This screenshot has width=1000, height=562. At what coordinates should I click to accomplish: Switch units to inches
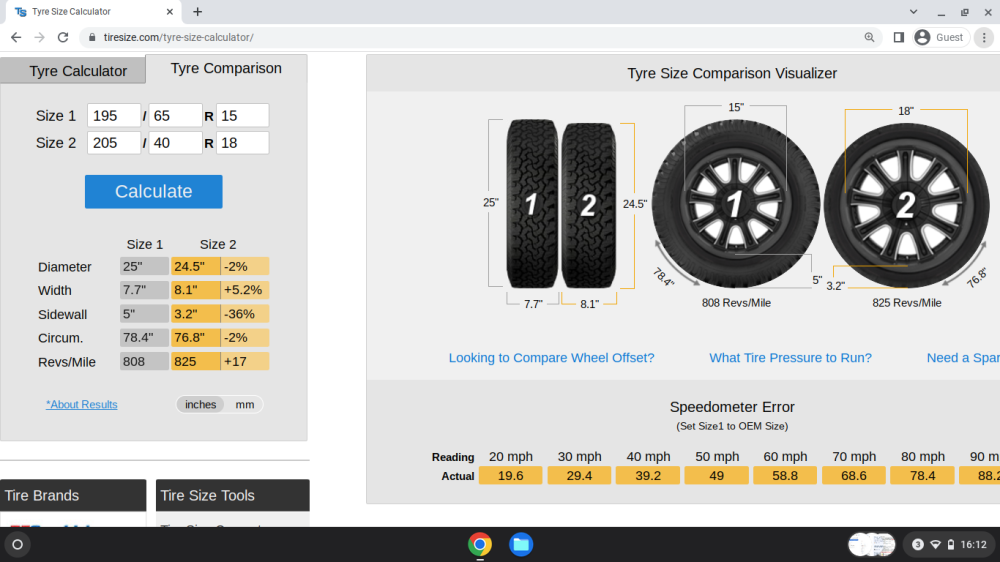200,404
